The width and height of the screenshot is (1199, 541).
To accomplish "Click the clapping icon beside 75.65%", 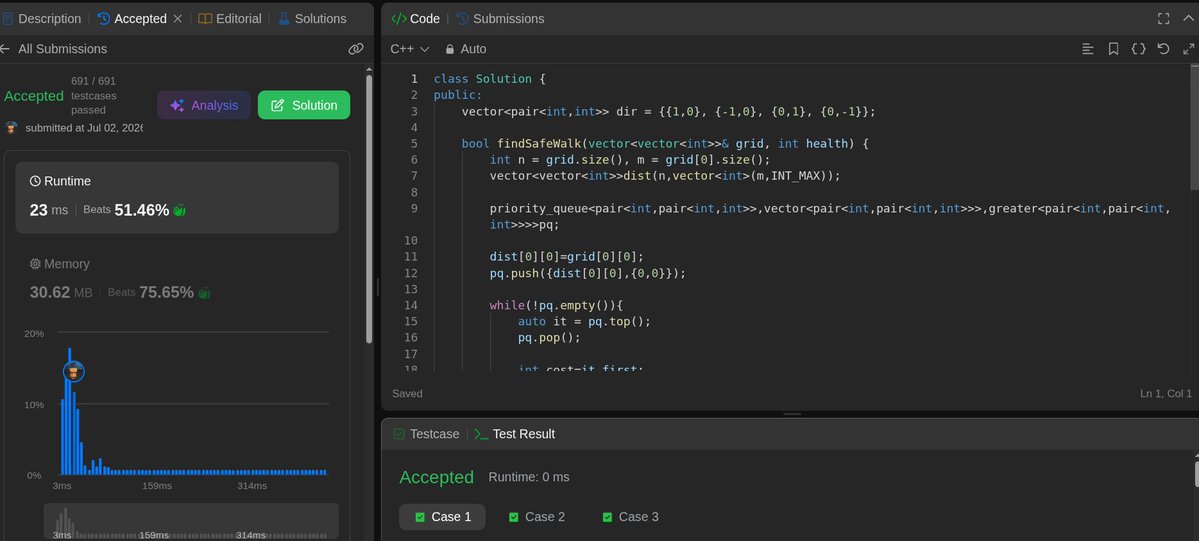I will coord(204,292).
